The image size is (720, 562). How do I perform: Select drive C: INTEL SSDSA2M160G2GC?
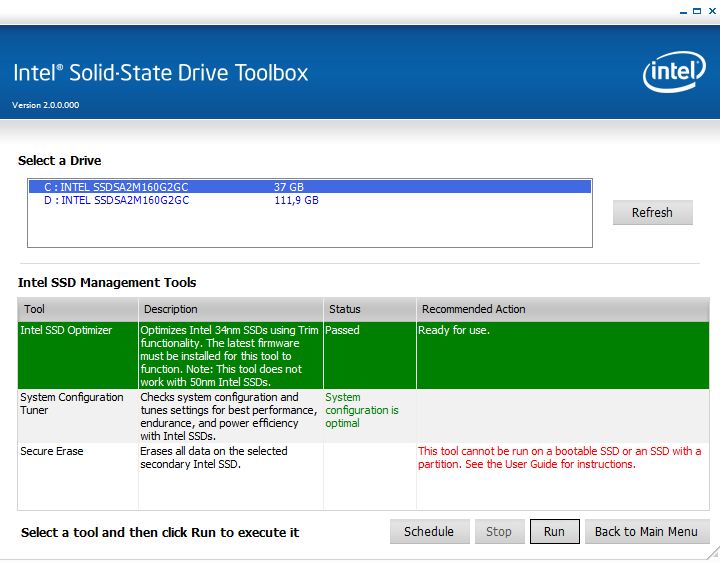[309, 186]
